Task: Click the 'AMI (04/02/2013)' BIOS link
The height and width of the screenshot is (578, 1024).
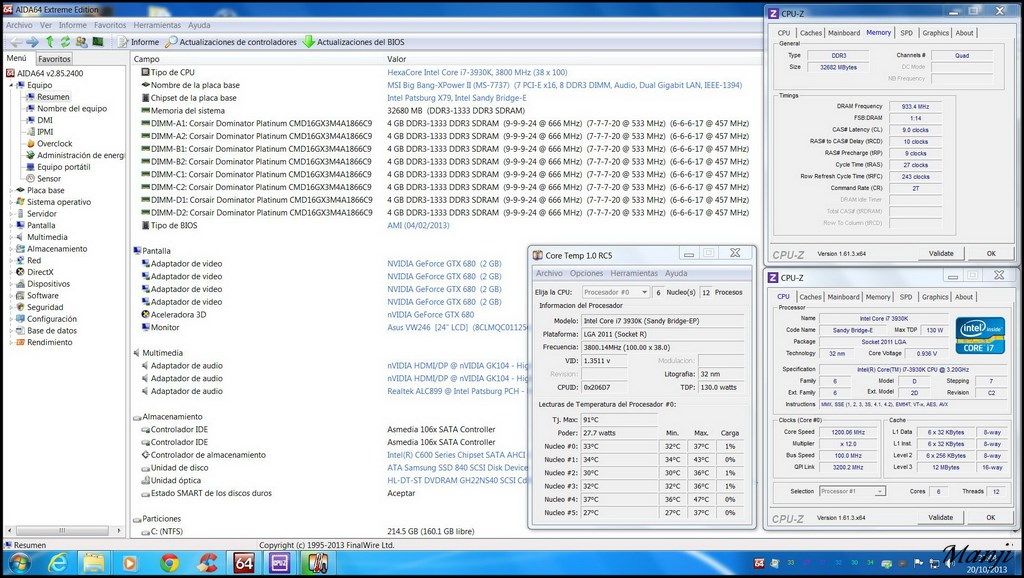Action: tap(418, 225)
